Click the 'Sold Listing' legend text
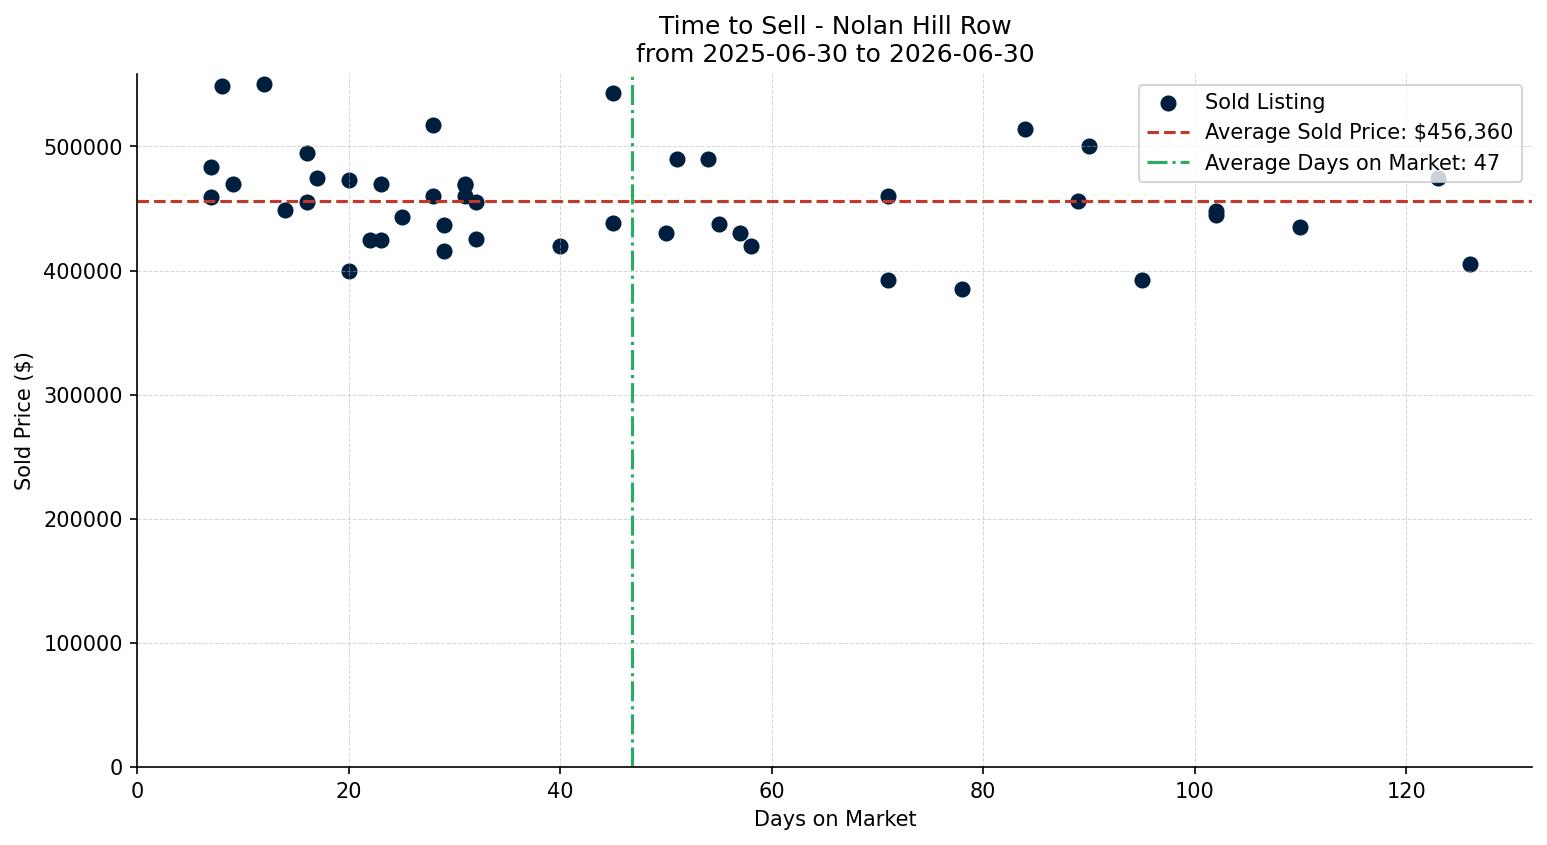 (x=1265, y=102)
